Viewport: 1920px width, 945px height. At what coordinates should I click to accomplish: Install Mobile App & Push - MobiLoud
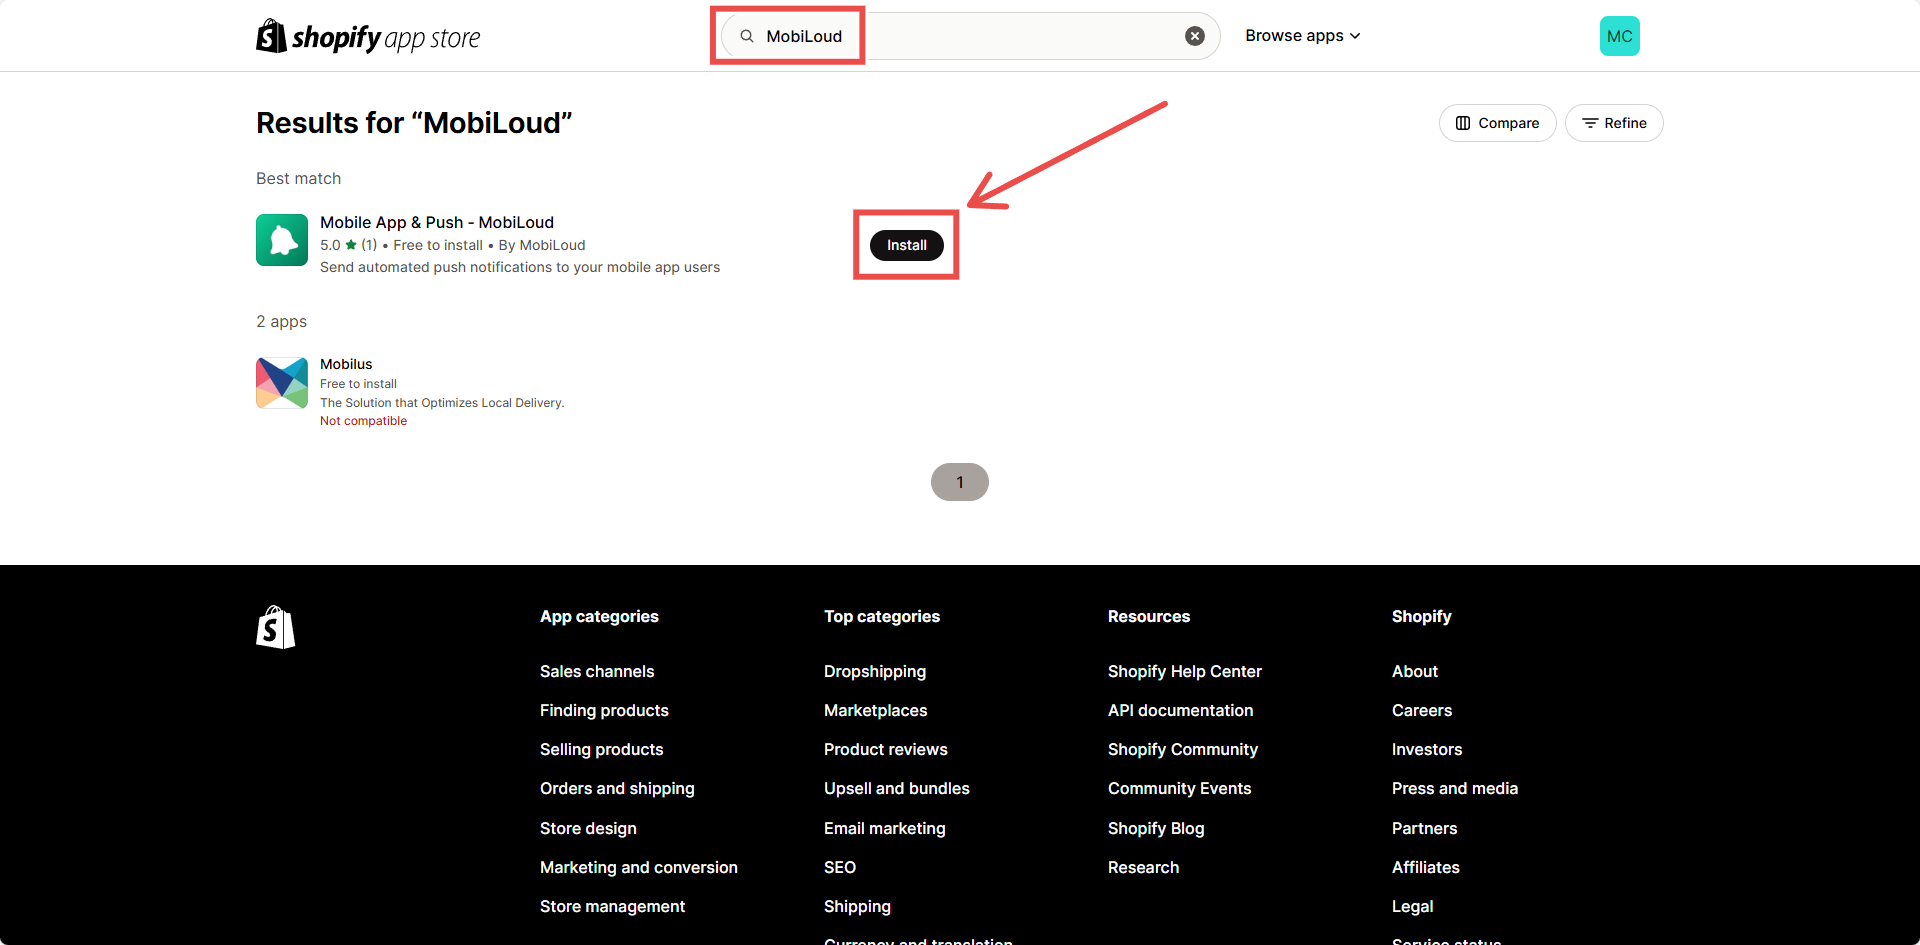pyautogui.click(x=907, y=245)
